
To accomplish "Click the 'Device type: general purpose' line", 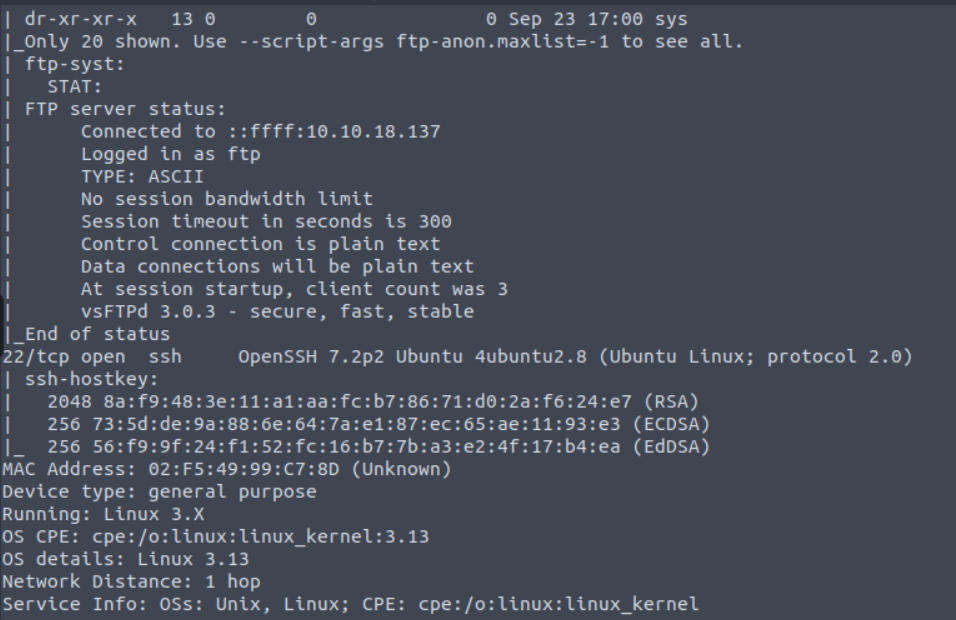I will coord(159,491).
